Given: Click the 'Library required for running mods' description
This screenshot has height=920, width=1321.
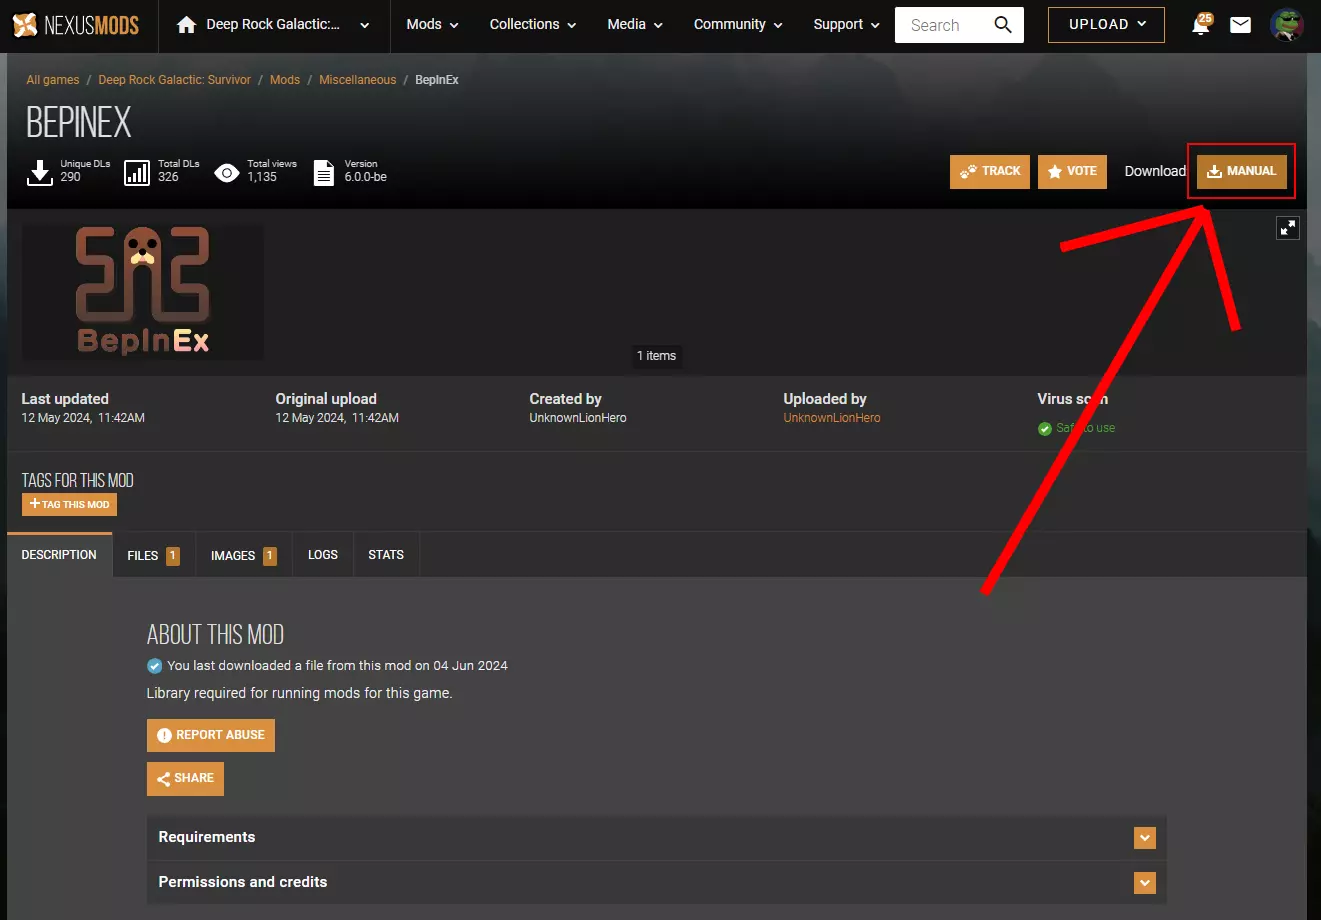Looking at the screenshot, I should pyautogui.click(x=300, y=693).
